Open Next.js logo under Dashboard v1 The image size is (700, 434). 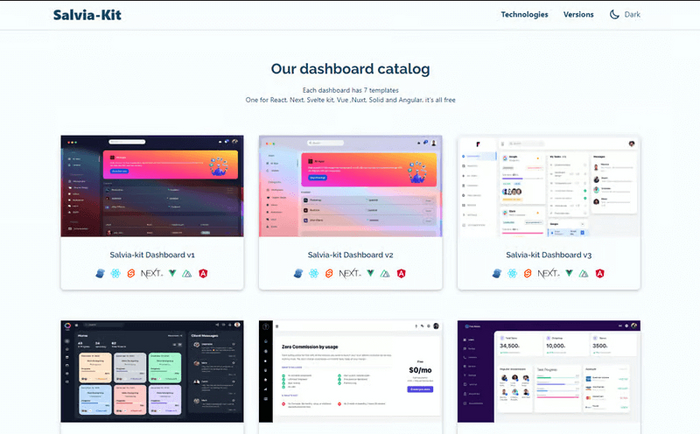tap(152, 273)
